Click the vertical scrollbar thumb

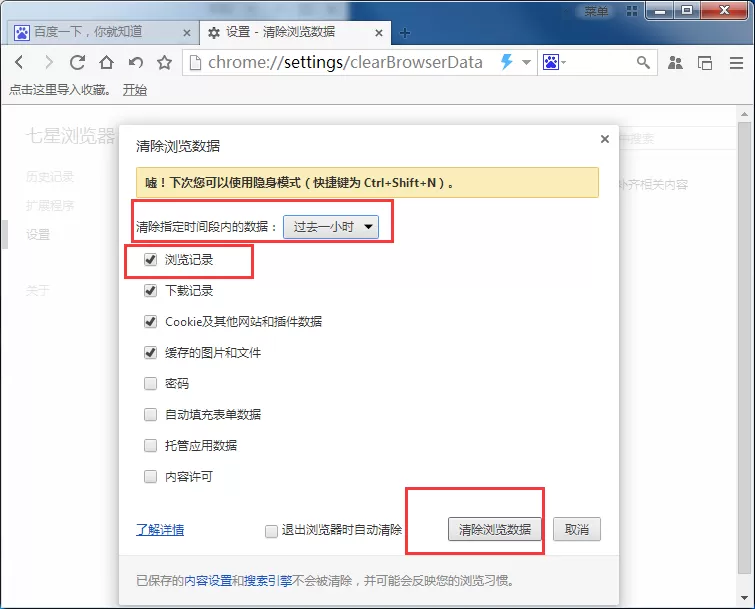coord(744,348)
